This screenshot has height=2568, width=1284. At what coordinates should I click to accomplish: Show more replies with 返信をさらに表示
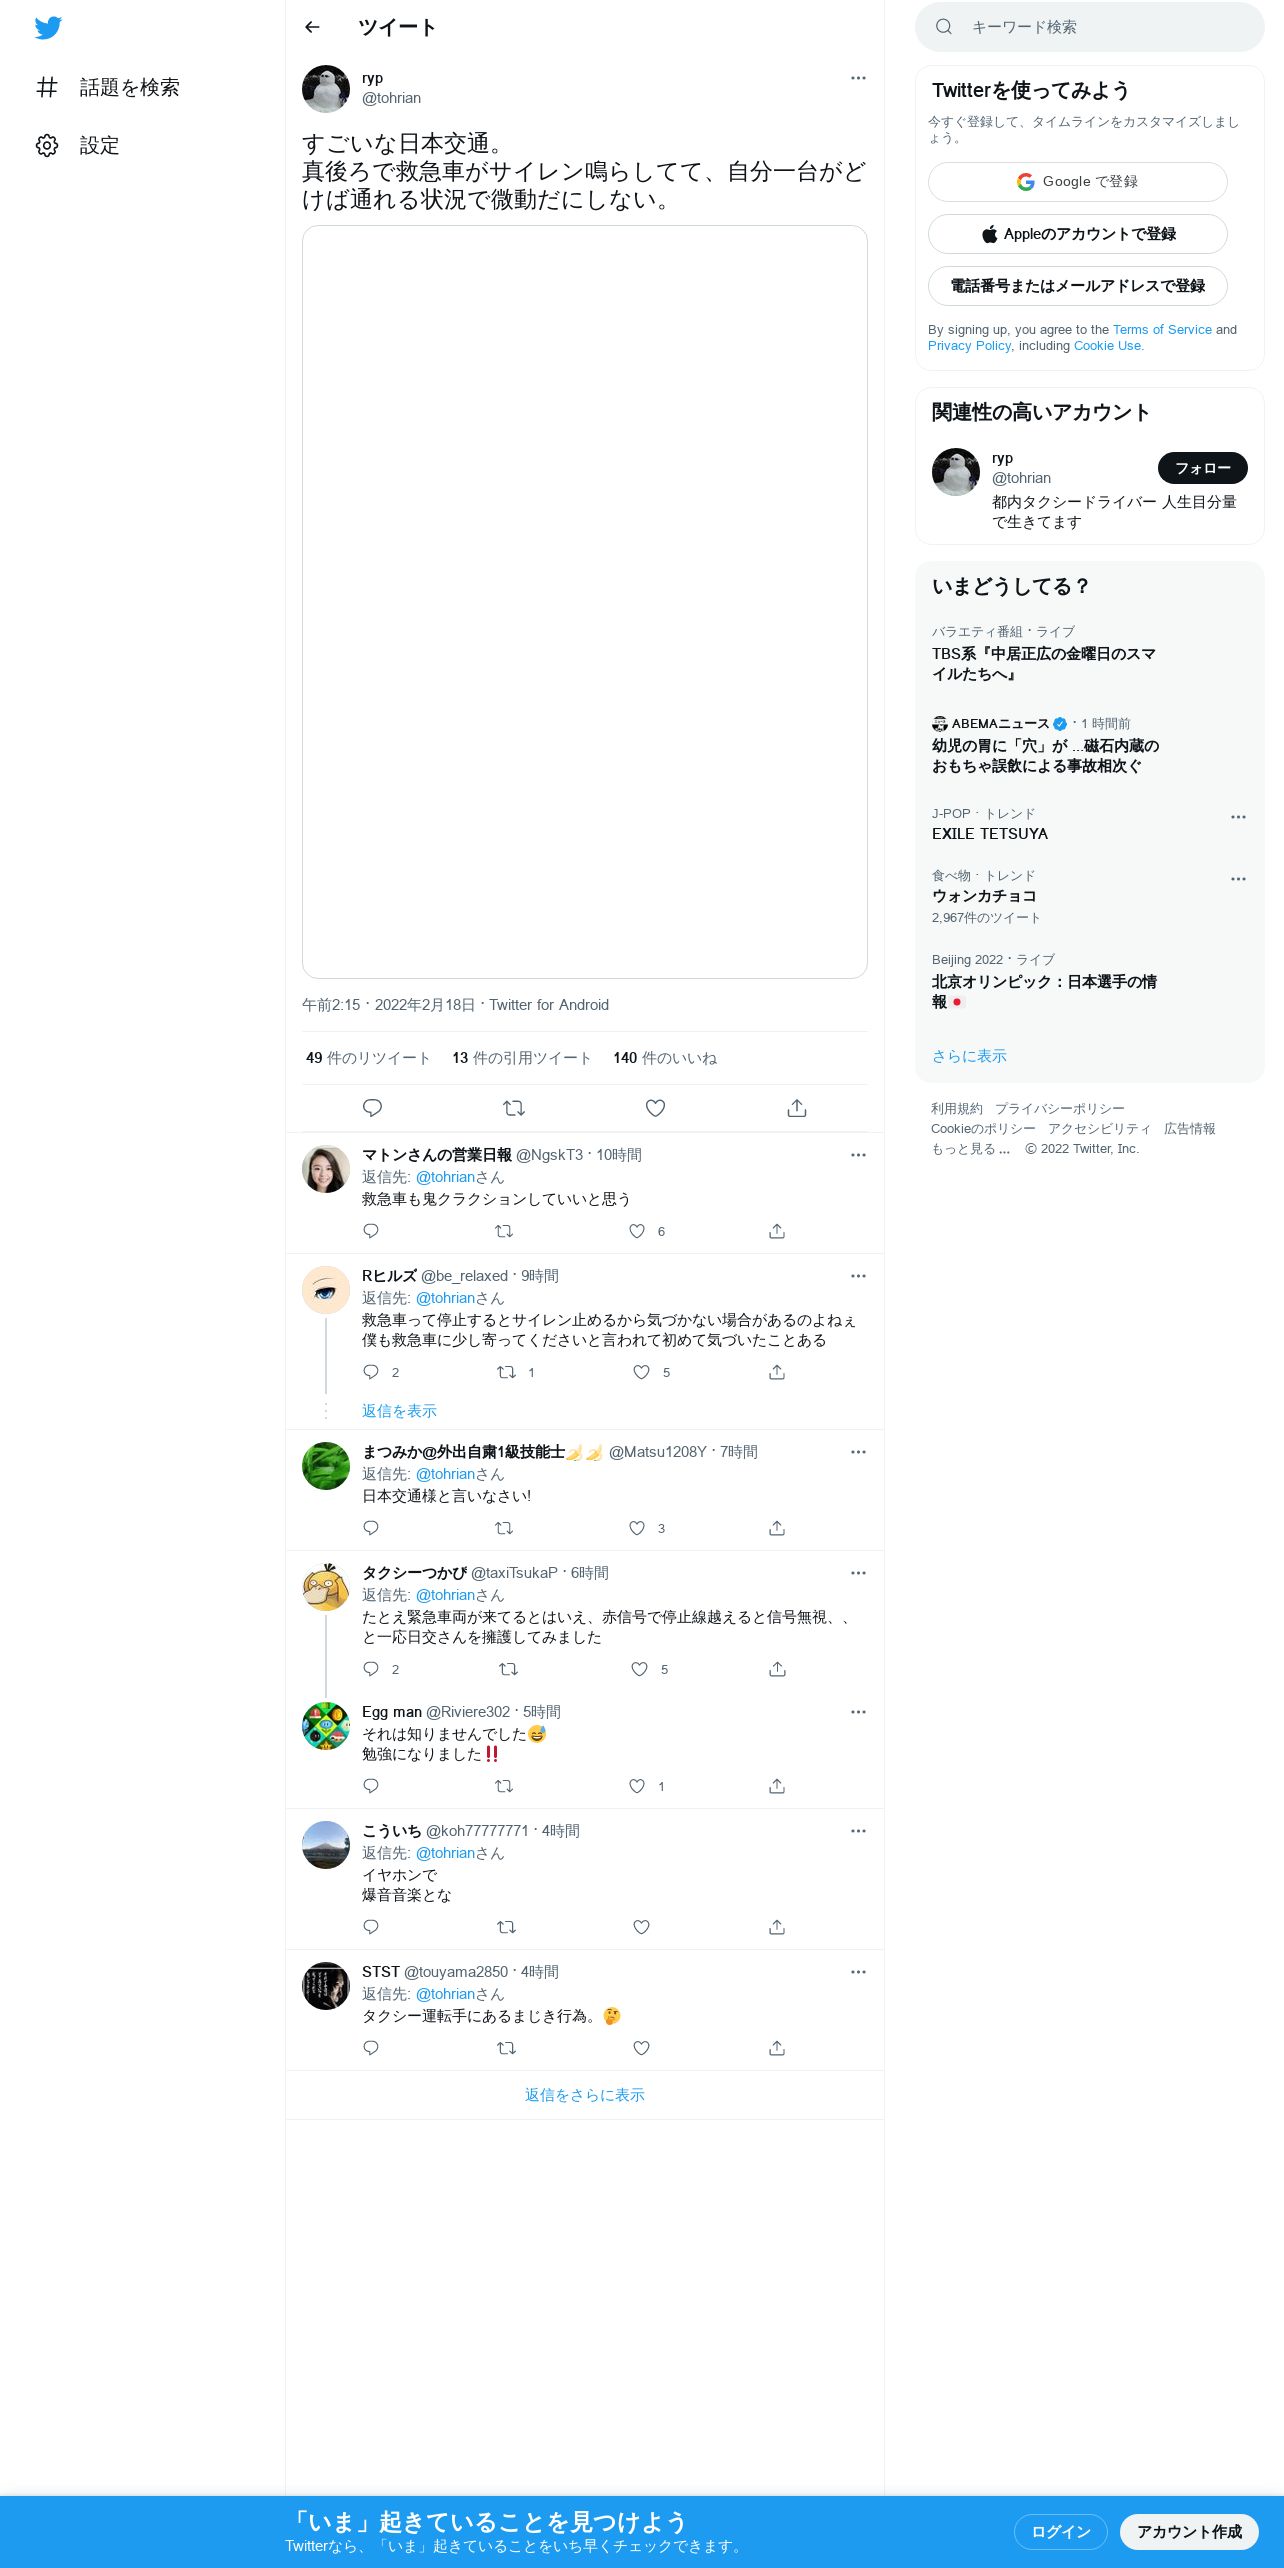click(x=585, y=2095)
